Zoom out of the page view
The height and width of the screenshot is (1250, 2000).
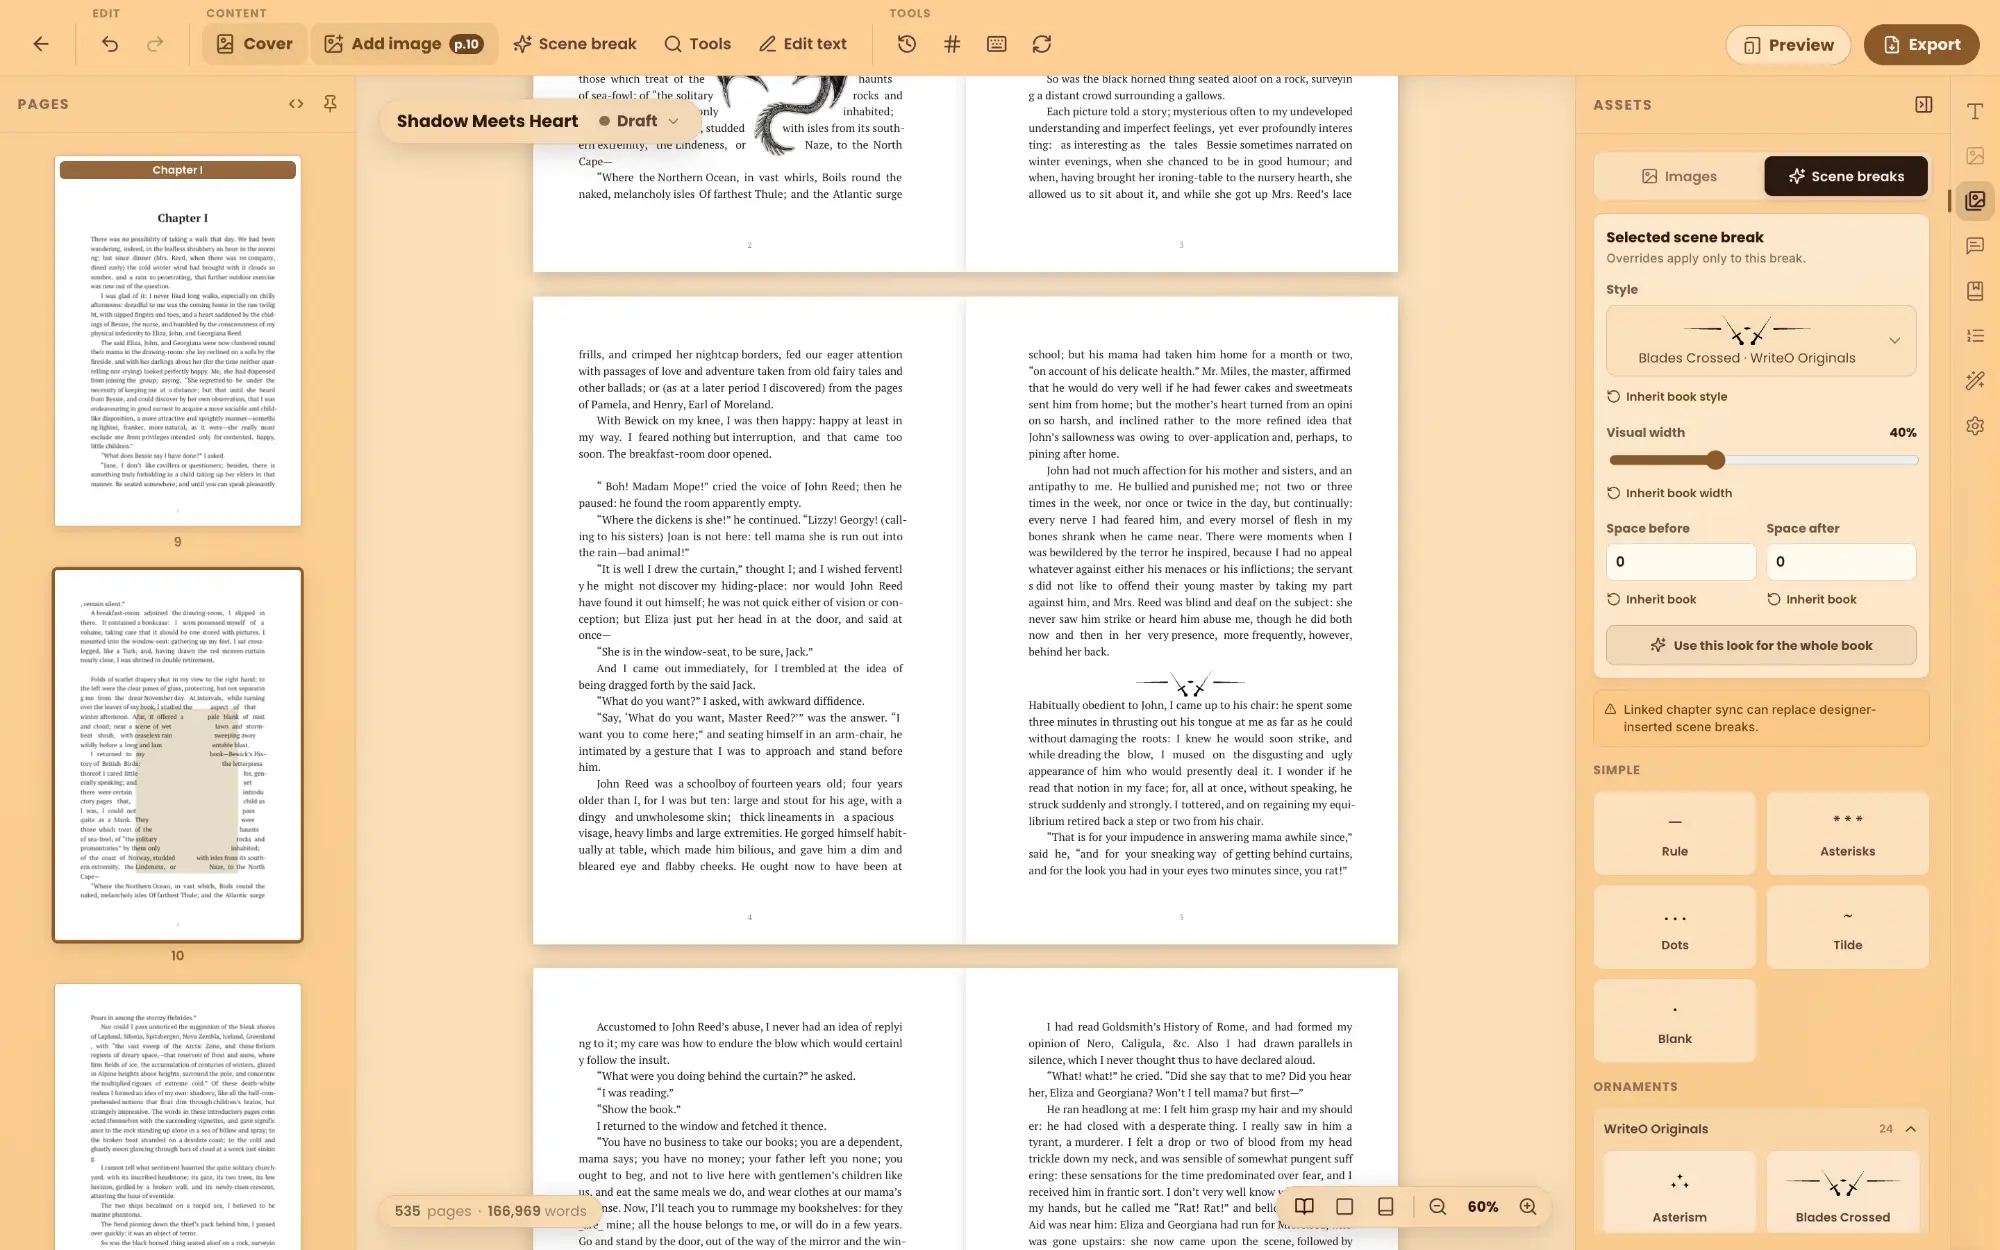click(1438, 1207)
